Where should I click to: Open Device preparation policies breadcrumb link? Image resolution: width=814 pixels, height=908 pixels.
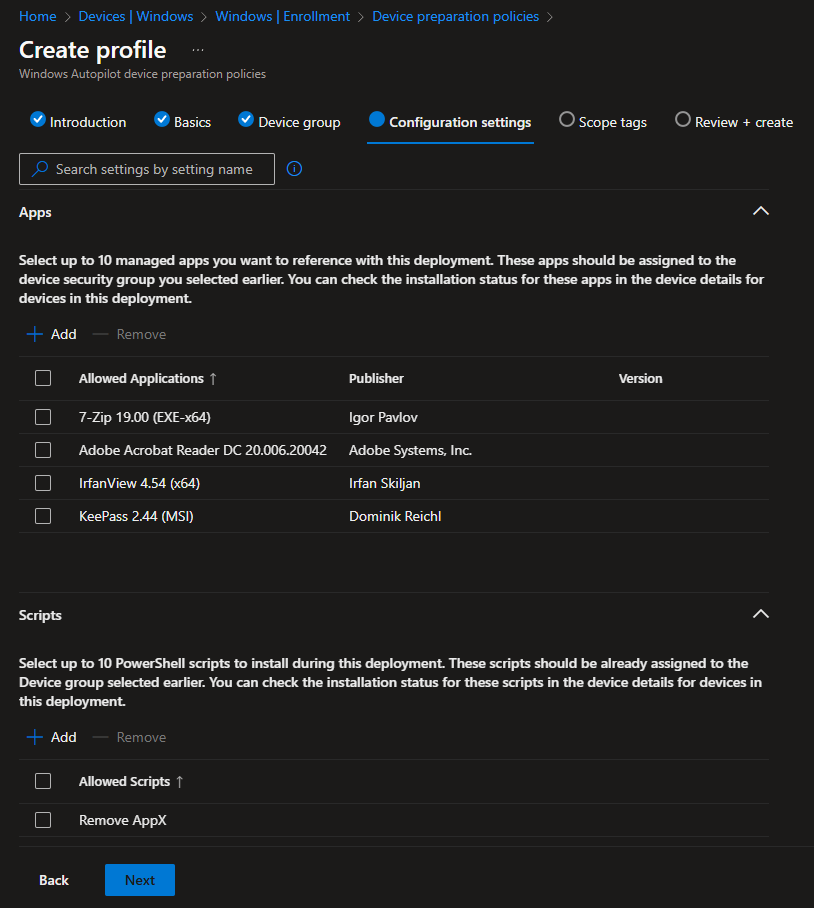455,16
